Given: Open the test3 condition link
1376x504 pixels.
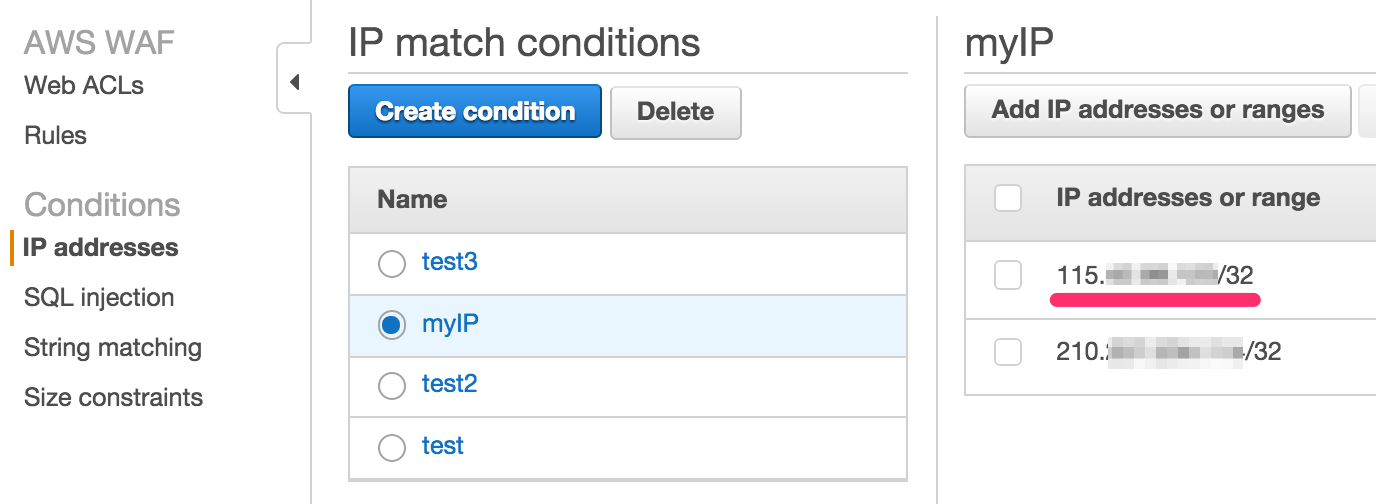Looking at the screenshot, I should [x=450, y=263].
